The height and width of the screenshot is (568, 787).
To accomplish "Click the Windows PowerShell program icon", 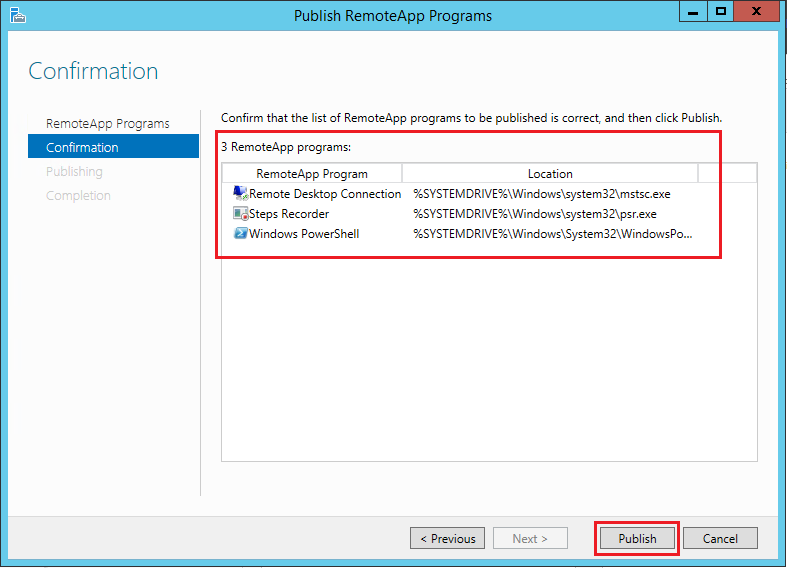I will pyautogui.click(x=240, y=233).
